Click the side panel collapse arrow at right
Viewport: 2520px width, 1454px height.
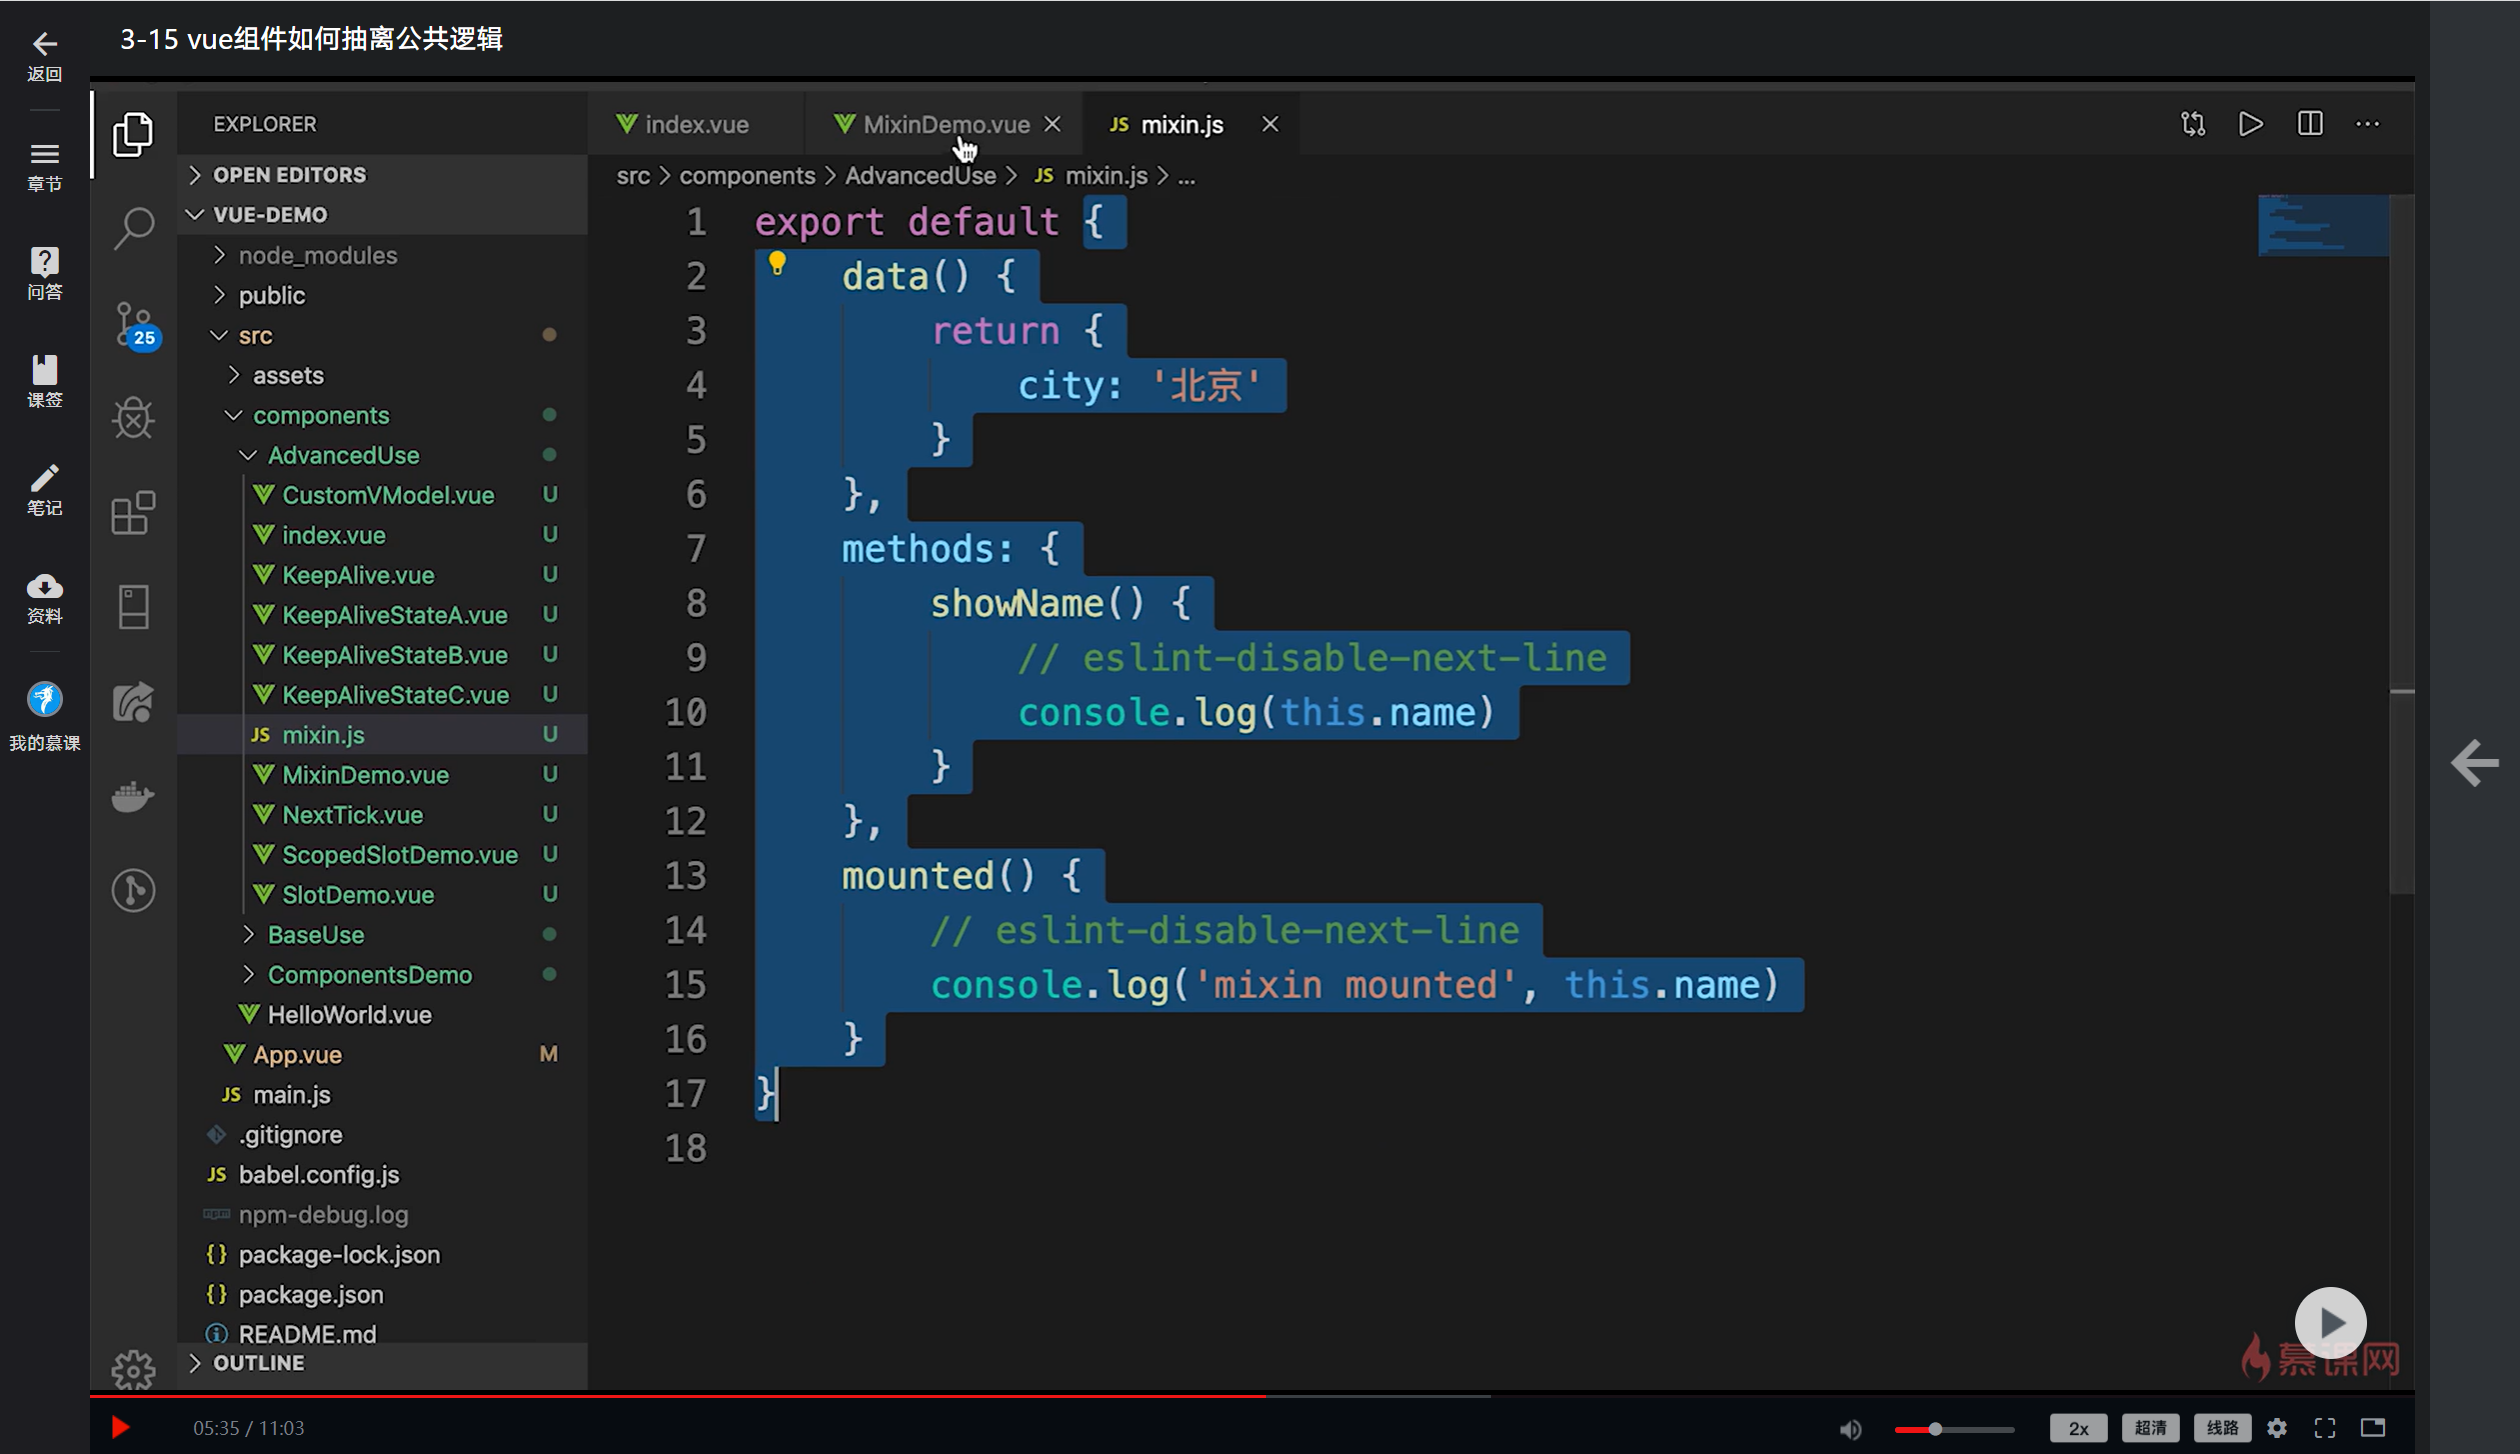[x=2475, y=764]
